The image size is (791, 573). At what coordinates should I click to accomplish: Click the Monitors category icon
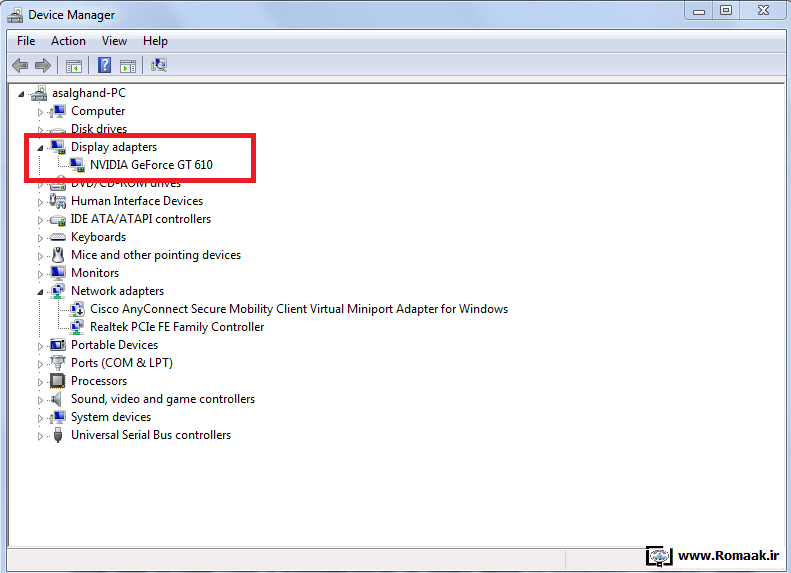tap(58, 273)
